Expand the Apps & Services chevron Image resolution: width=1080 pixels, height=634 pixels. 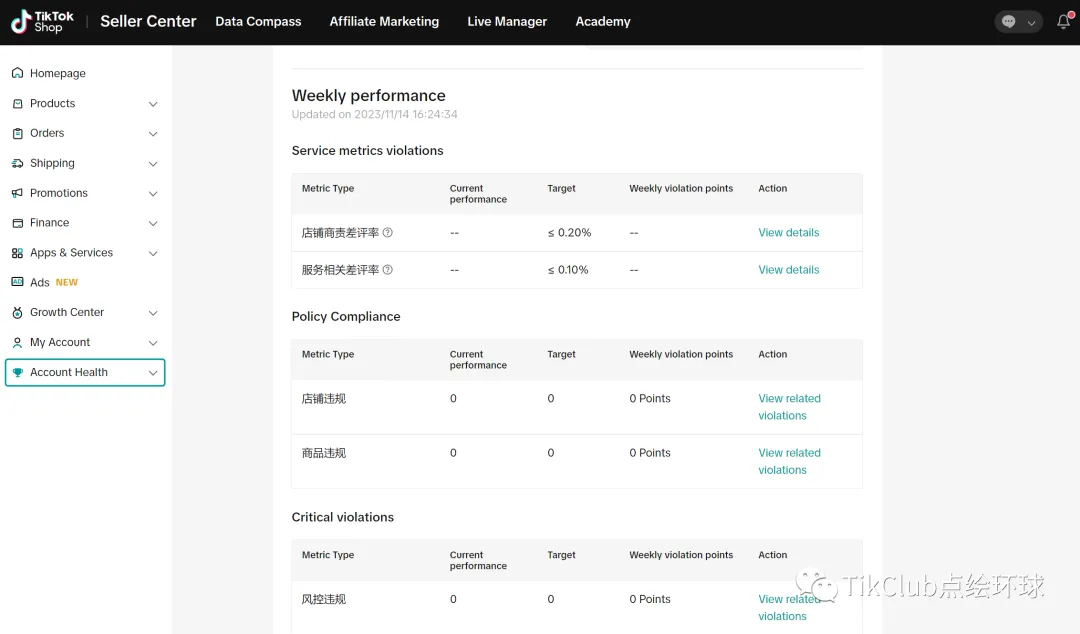[153, 254]
